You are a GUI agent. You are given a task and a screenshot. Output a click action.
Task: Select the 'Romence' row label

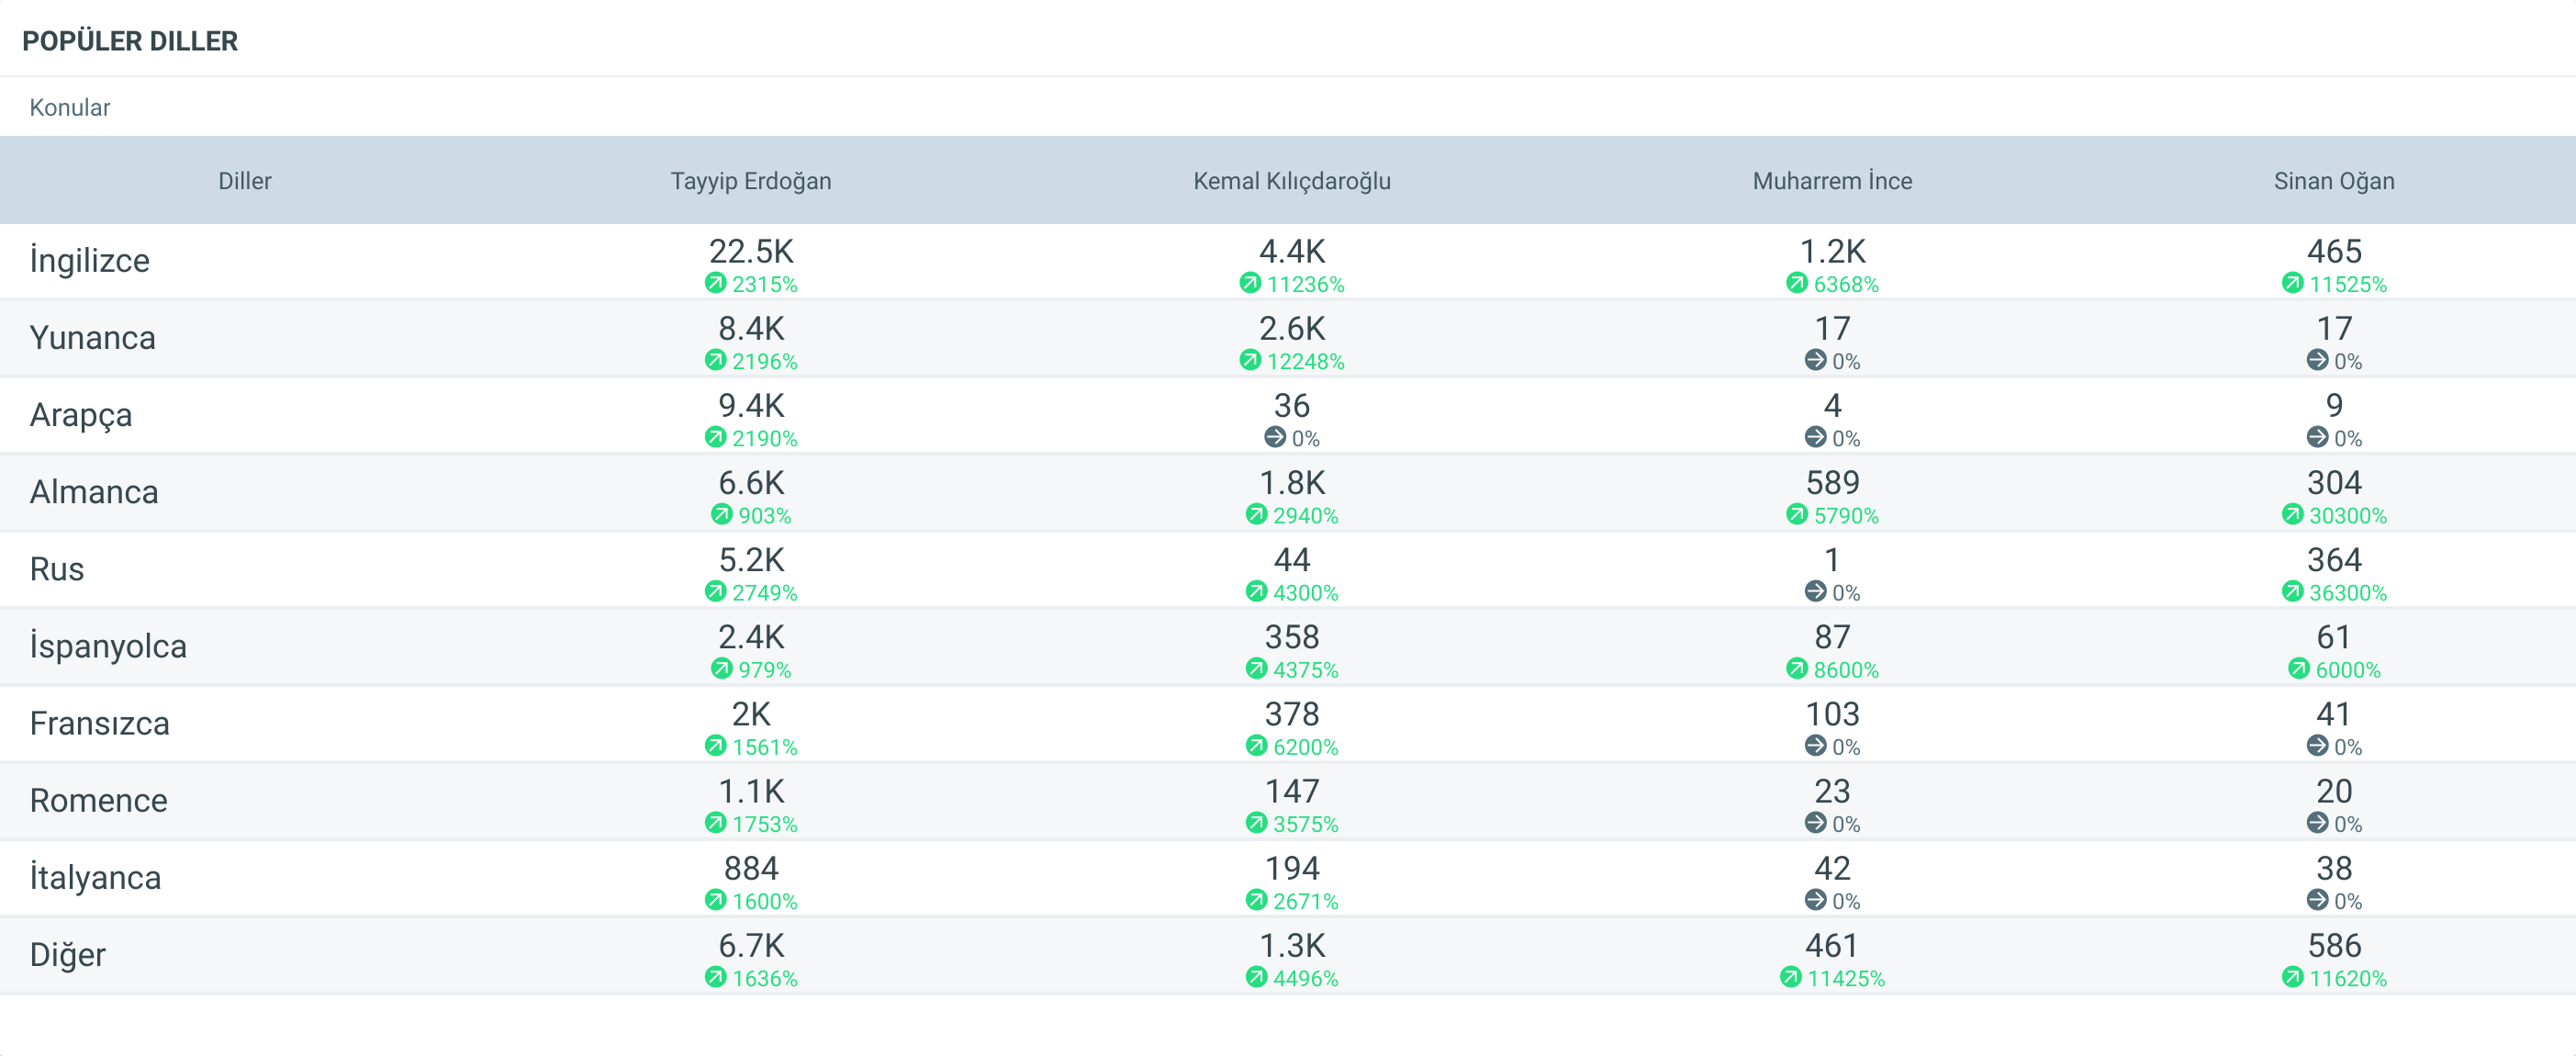pos(99,800)
